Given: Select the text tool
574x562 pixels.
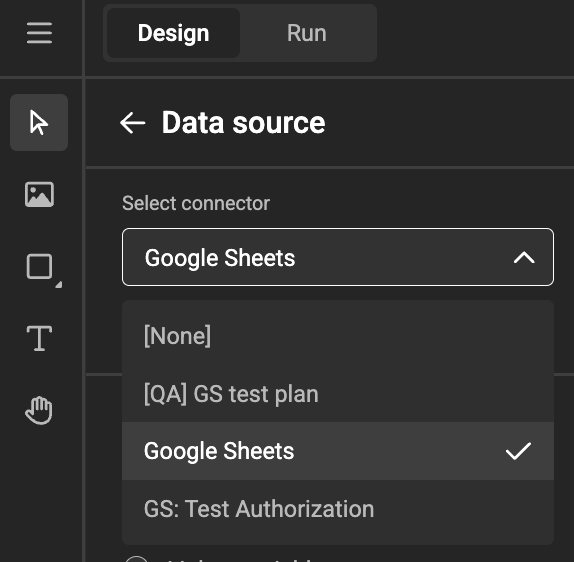Looking at the screenshot, I should [39, 338].
